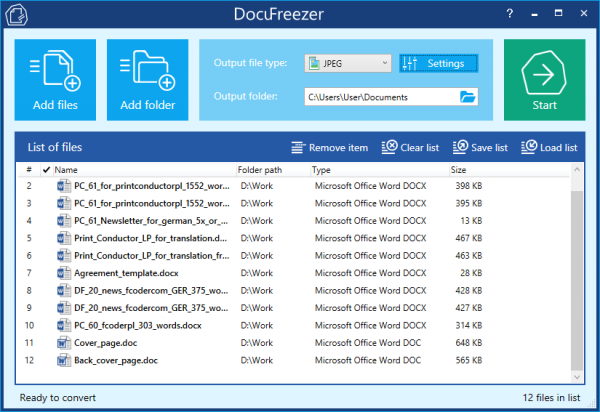600x412 pixels.
Task: Click the scrollbar up arrow of file list
Action: point(577,169)
